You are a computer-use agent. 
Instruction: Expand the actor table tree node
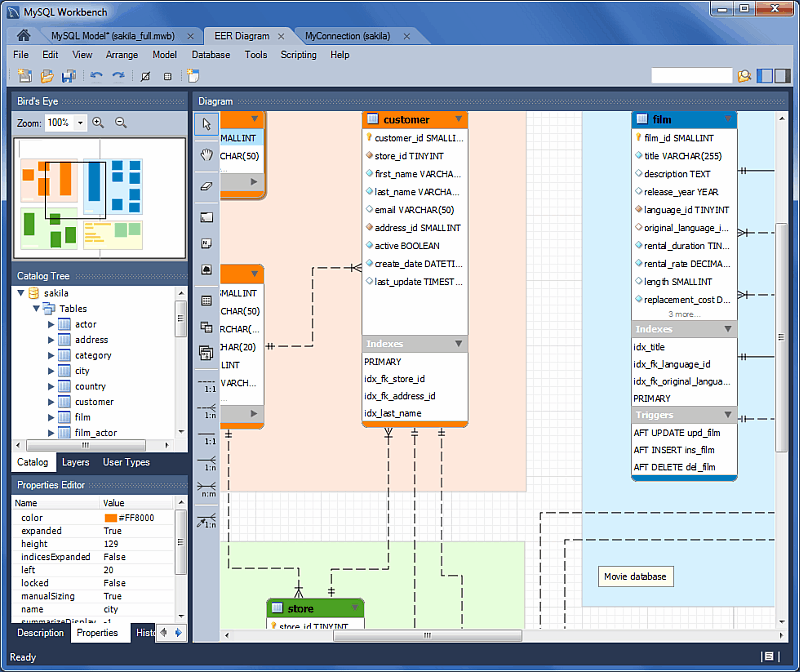click(x=51, y=325)
